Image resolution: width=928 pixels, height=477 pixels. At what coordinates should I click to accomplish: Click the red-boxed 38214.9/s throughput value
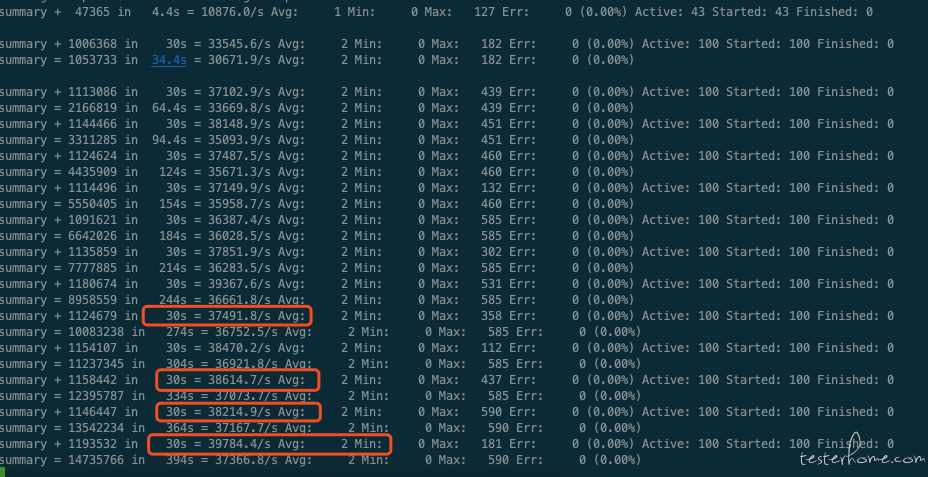237,412
